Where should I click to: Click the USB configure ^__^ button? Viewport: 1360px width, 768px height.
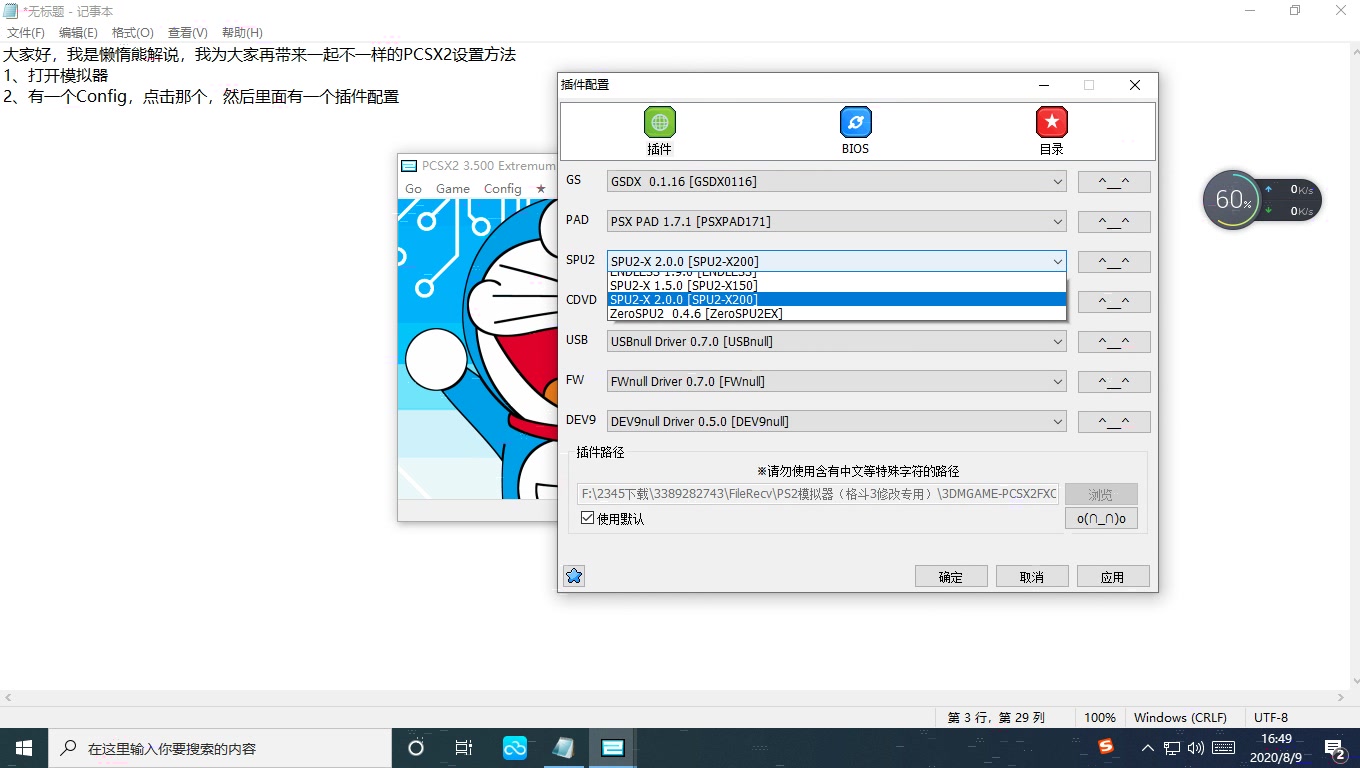coord(1114,342)
